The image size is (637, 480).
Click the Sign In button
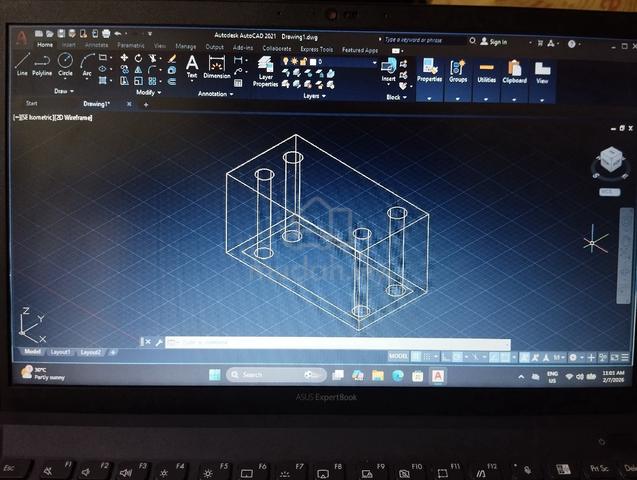[494, 42]
